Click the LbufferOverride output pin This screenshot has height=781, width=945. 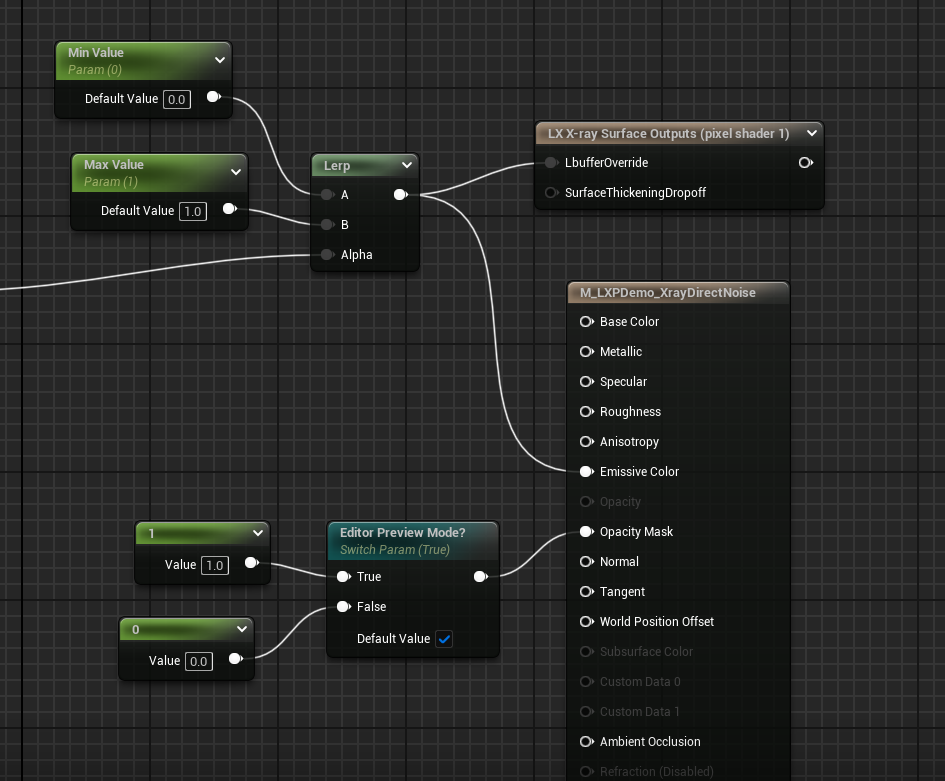point(806,162)
